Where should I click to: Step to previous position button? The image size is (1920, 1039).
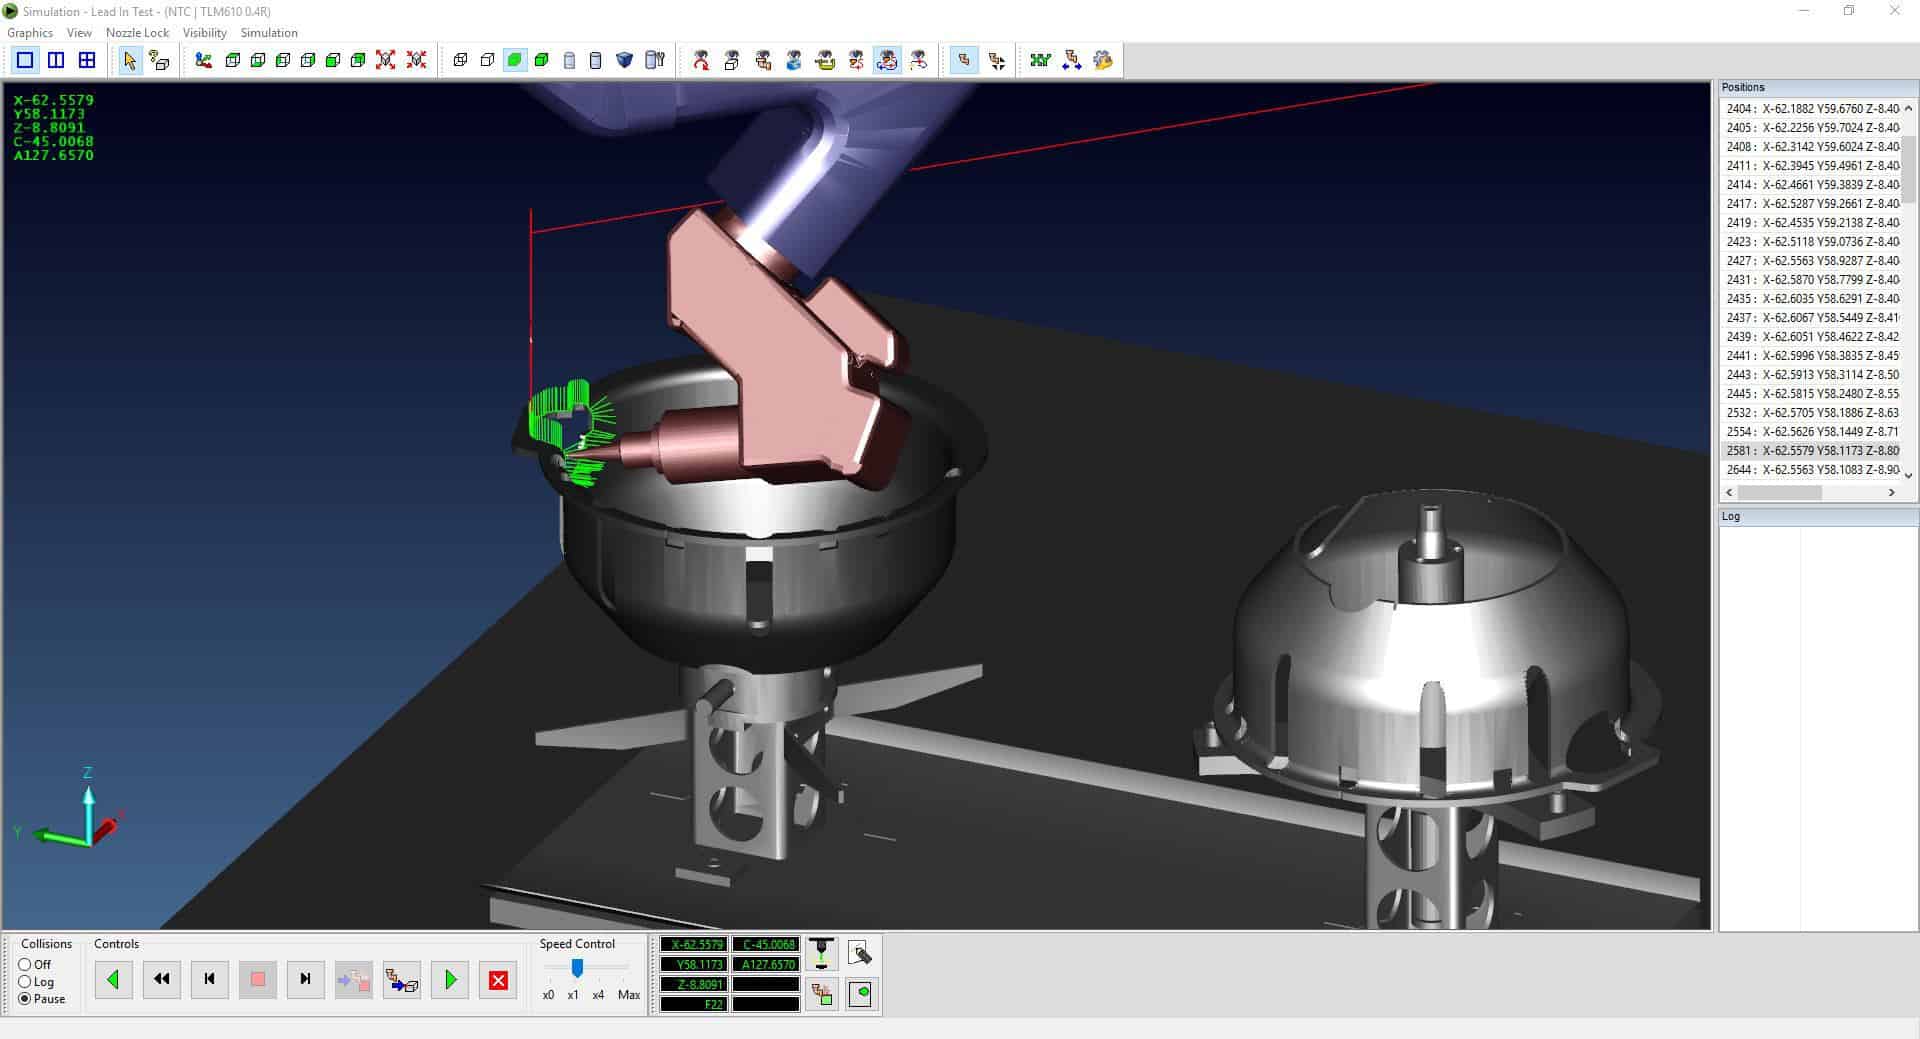tap(210, 980)
